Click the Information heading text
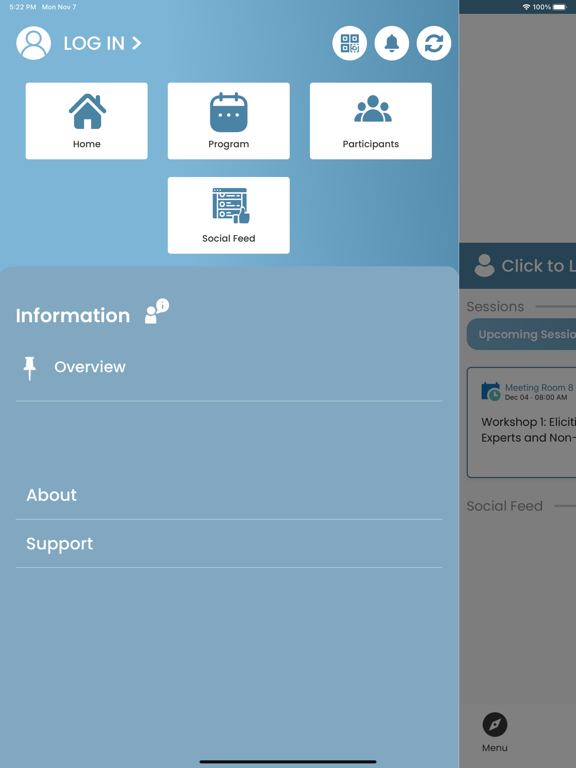This screenshot has height=768, width=576. [73, 315]
